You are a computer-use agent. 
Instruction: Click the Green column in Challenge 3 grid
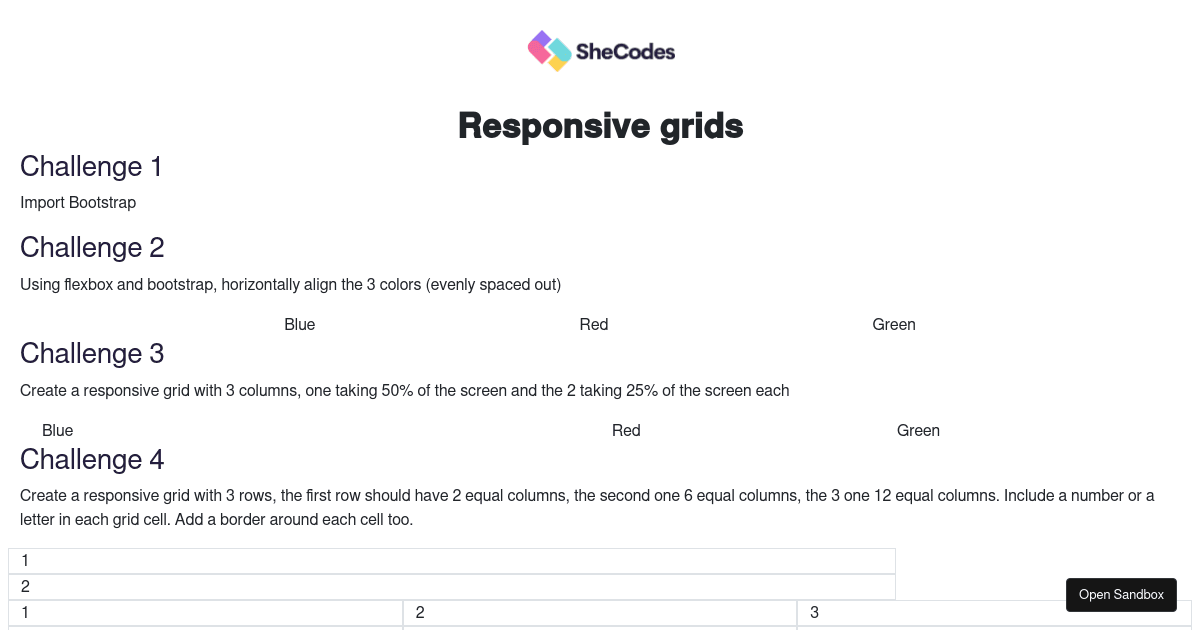pyautogui.click(x=918, y=430)
